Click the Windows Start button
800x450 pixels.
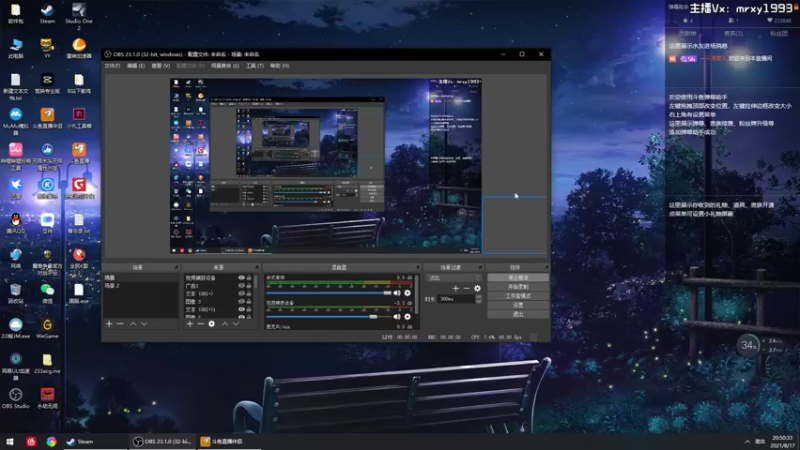[x=10, y=441]
